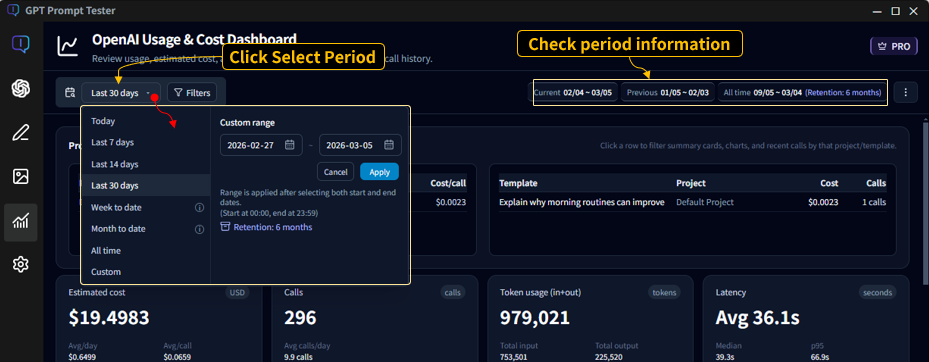Click the tokens unit badge
The height and width of the screenshot is (362, 929).
click(664, 292)
